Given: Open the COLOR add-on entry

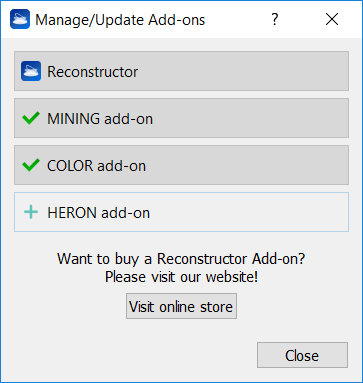Looking at the screenshot, I should 181,165.
